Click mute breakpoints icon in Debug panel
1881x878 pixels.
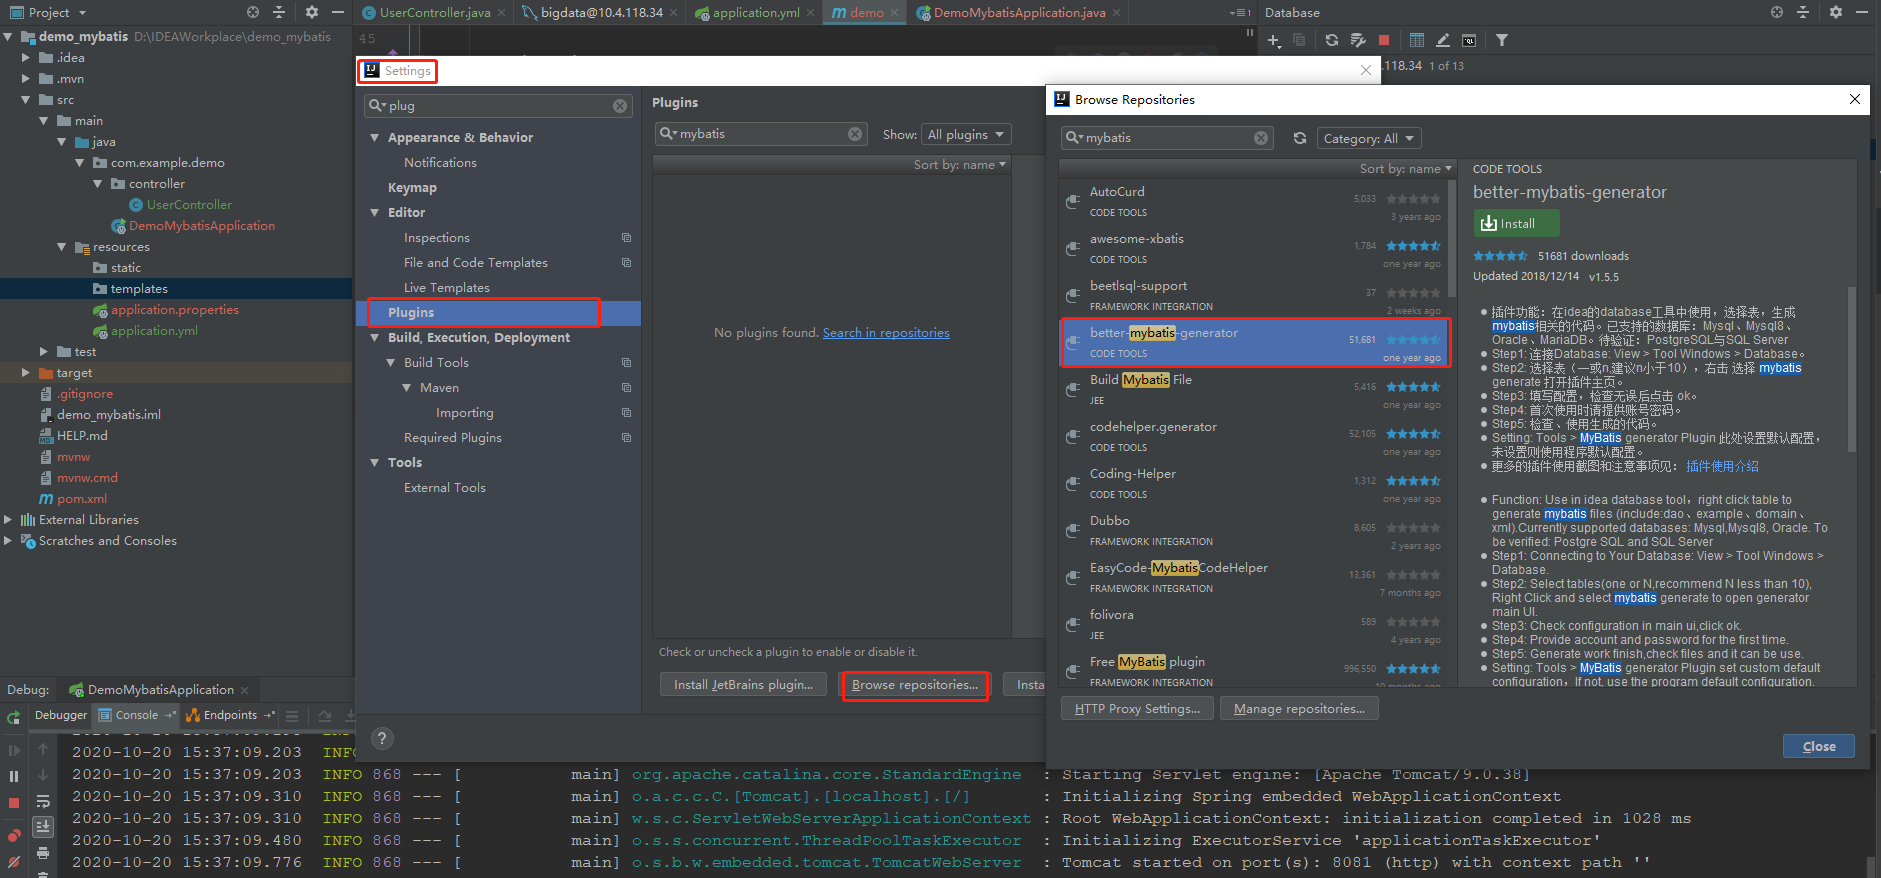coord(14,861)
